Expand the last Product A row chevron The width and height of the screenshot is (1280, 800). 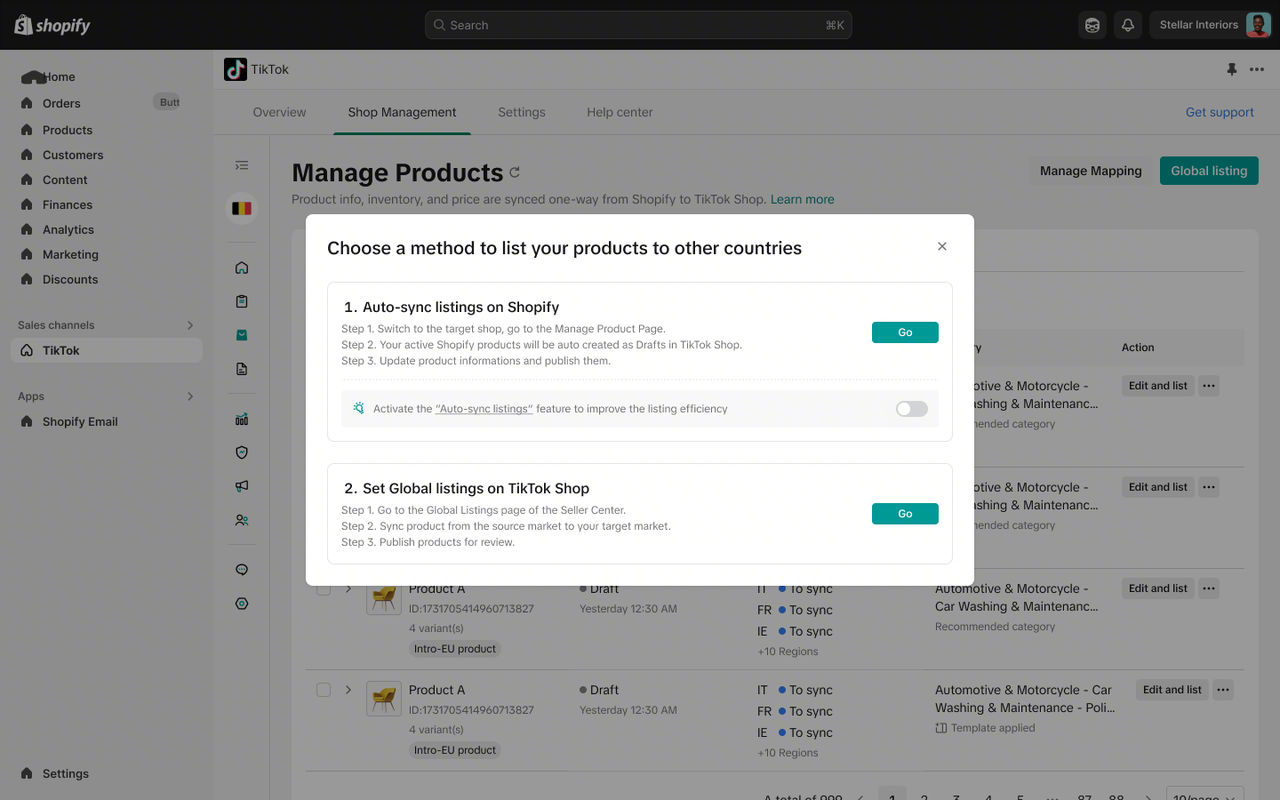(348, 690)
